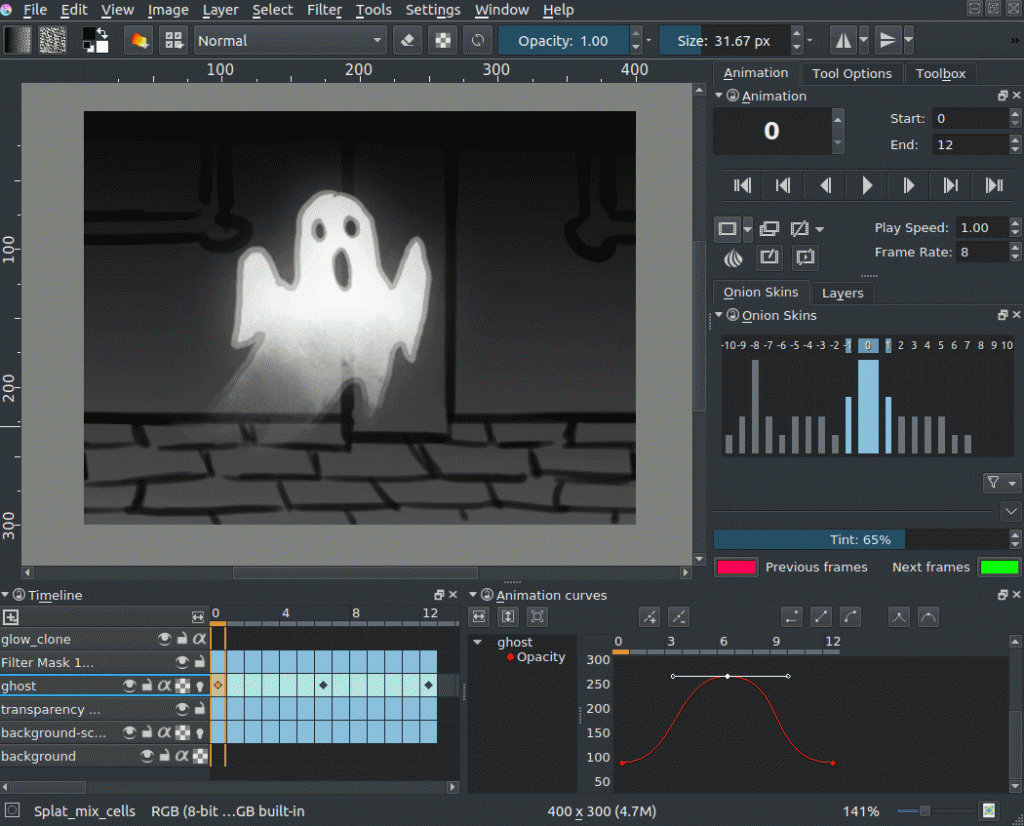Collapse the Animation curves docker
Screen dimensions: 1024x826
point(473,595)
